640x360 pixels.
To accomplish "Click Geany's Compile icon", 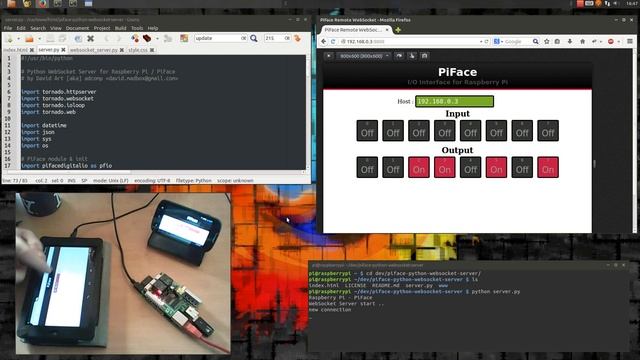I will (x=135, y=38).
